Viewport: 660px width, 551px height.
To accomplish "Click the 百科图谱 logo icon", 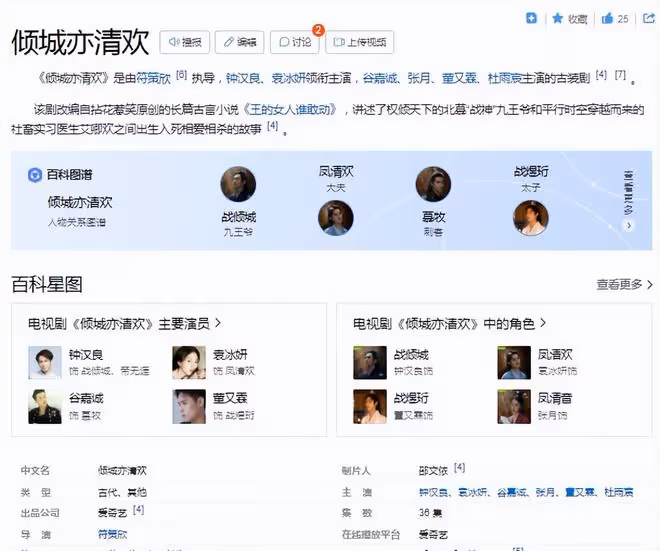I will tap(35, 175).
